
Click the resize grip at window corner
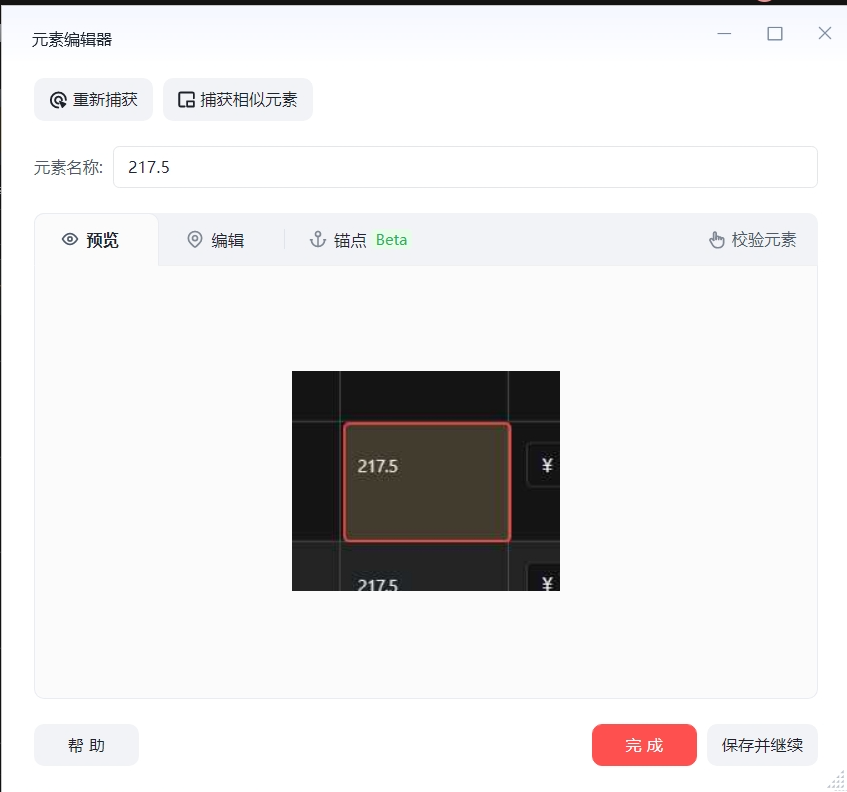[836, 781]
